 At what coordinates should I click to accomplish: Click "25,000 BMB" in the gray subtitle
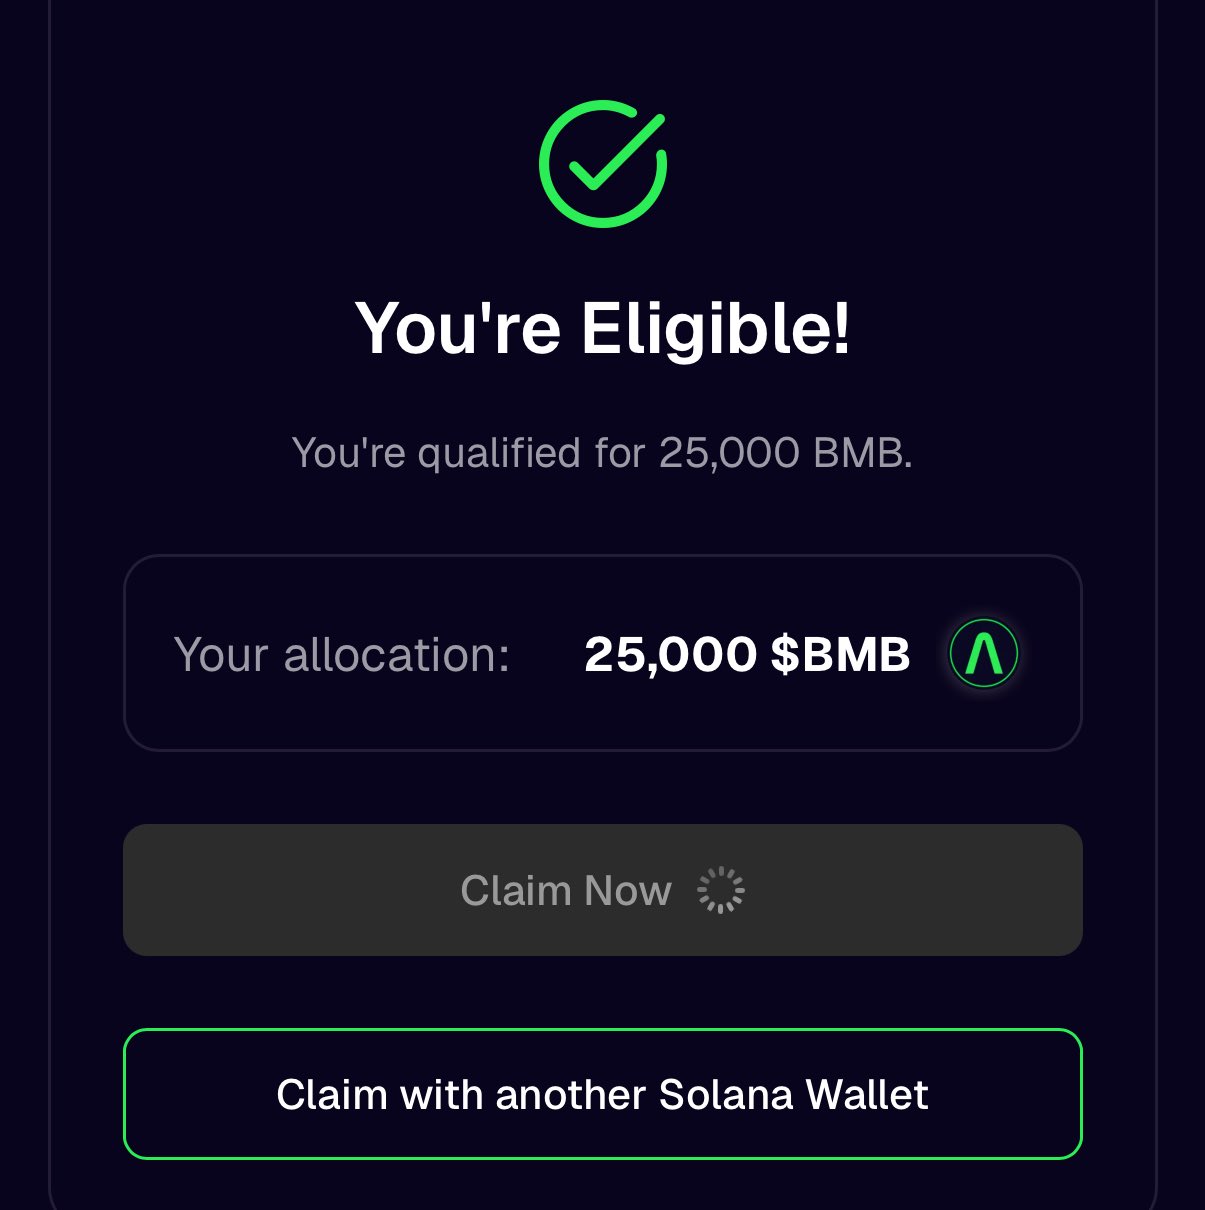(x=784, y=453)
